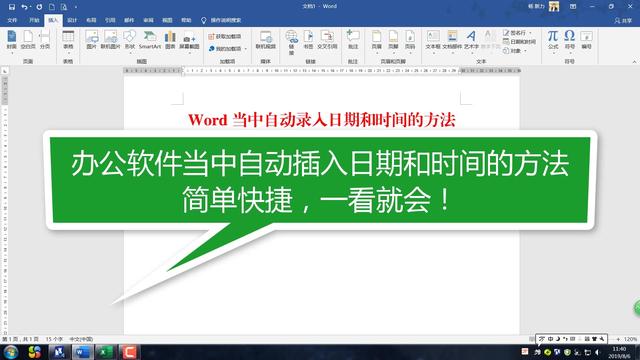Click the zoom in plus button
The width and height of the screenshot is (640, 360).
click(x=618, y=339)
